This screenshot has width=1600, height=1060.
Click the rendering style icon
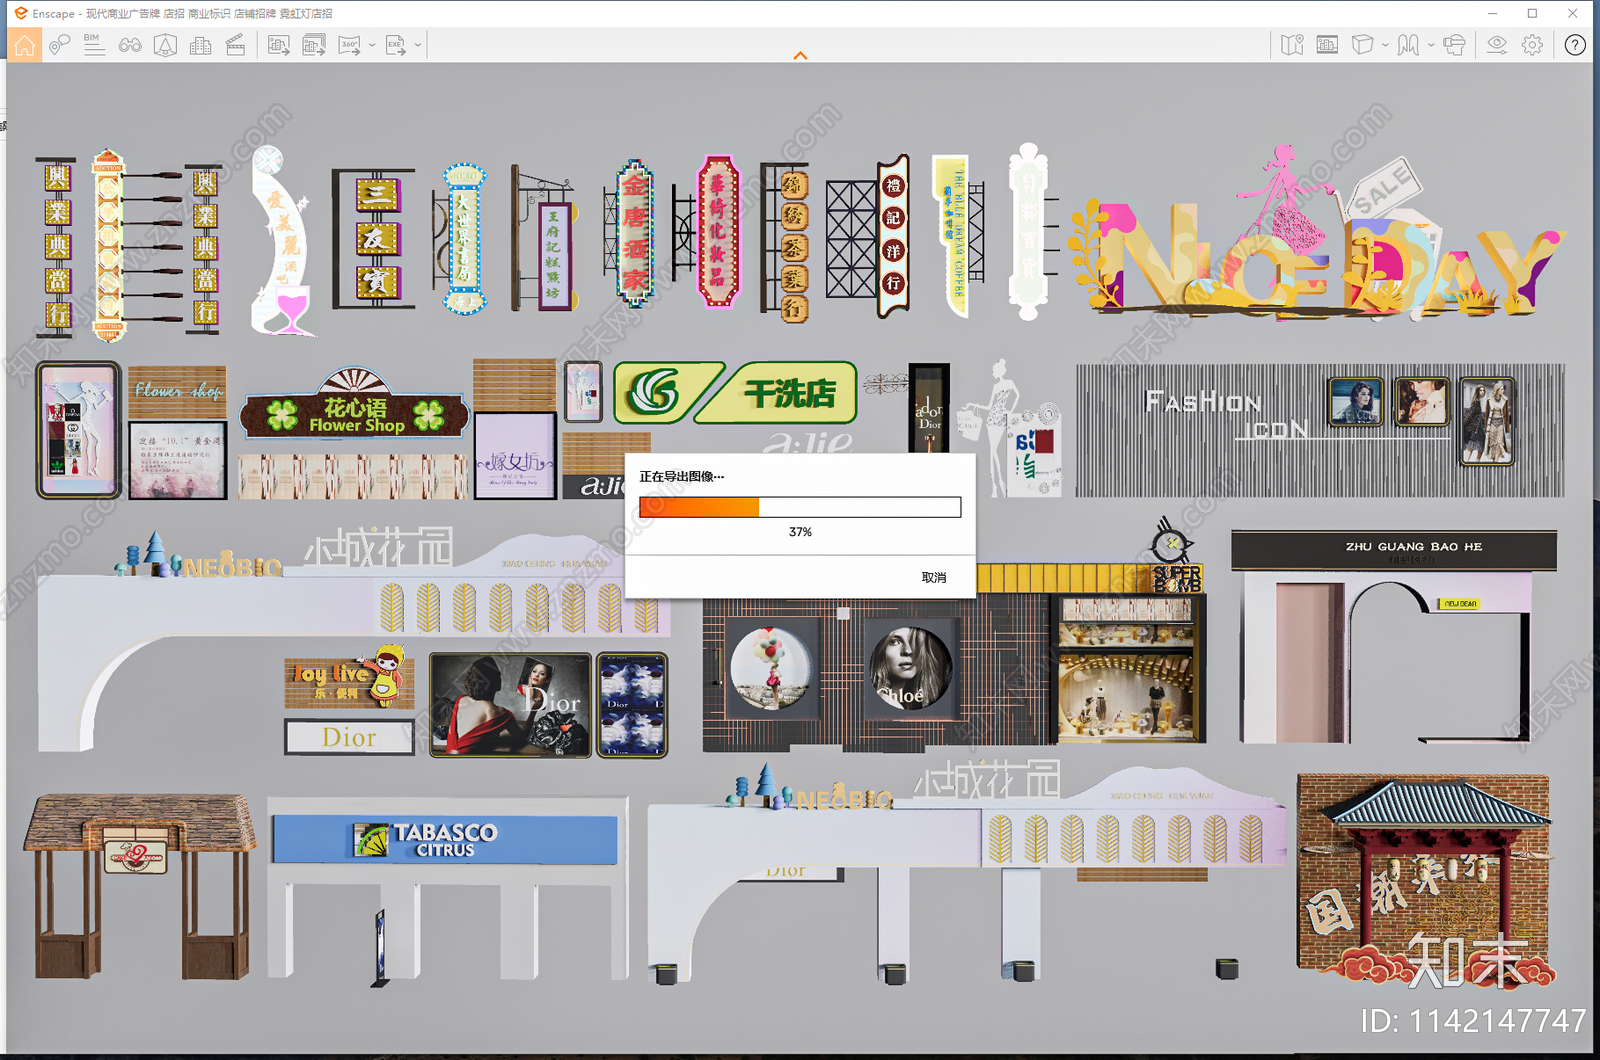[x=1408, y=45]
